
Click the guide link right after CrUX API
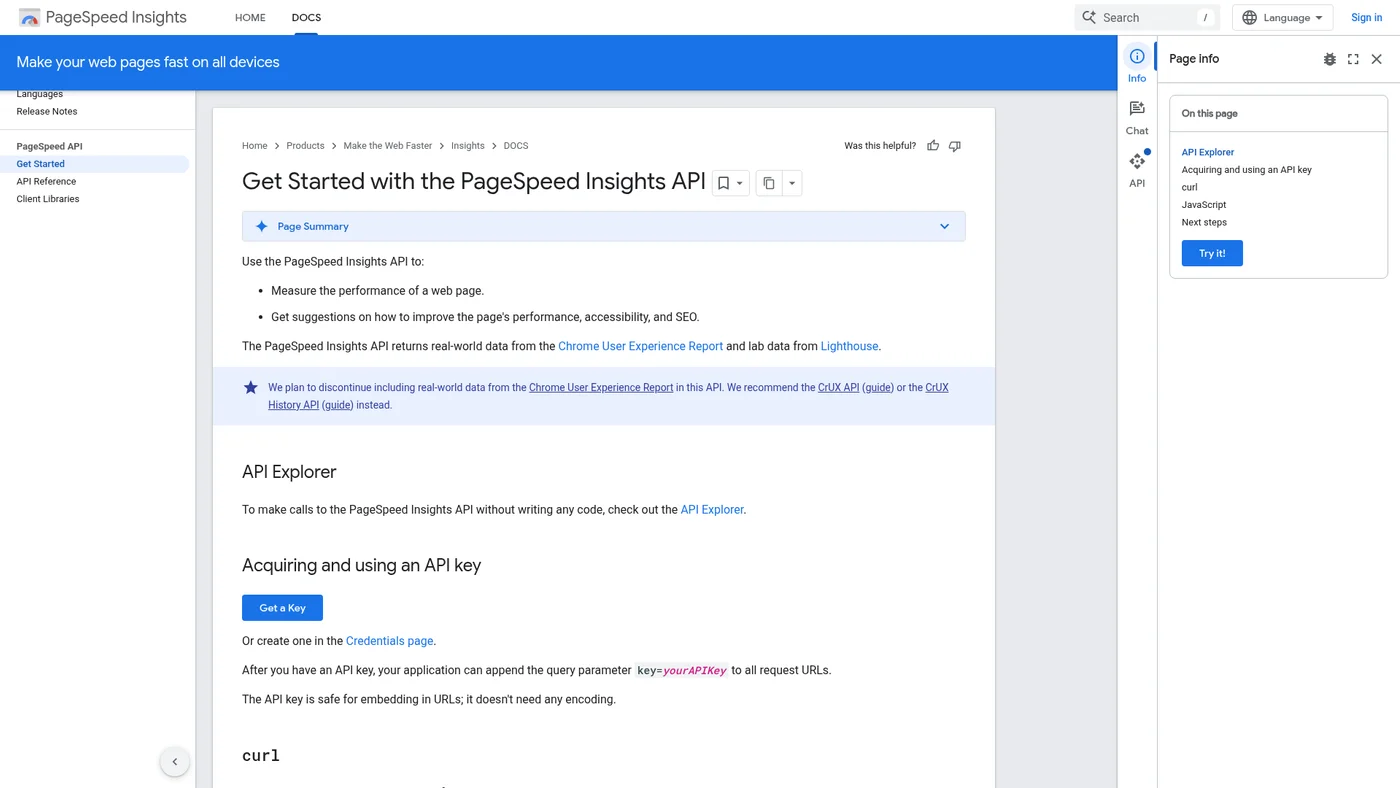[x=878, y=388]
